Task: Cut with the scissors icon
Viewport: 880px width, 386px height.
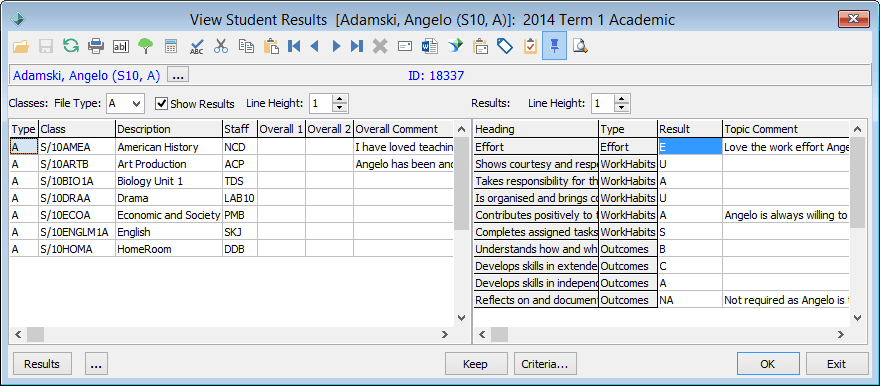Action: [x=221, y=47]
